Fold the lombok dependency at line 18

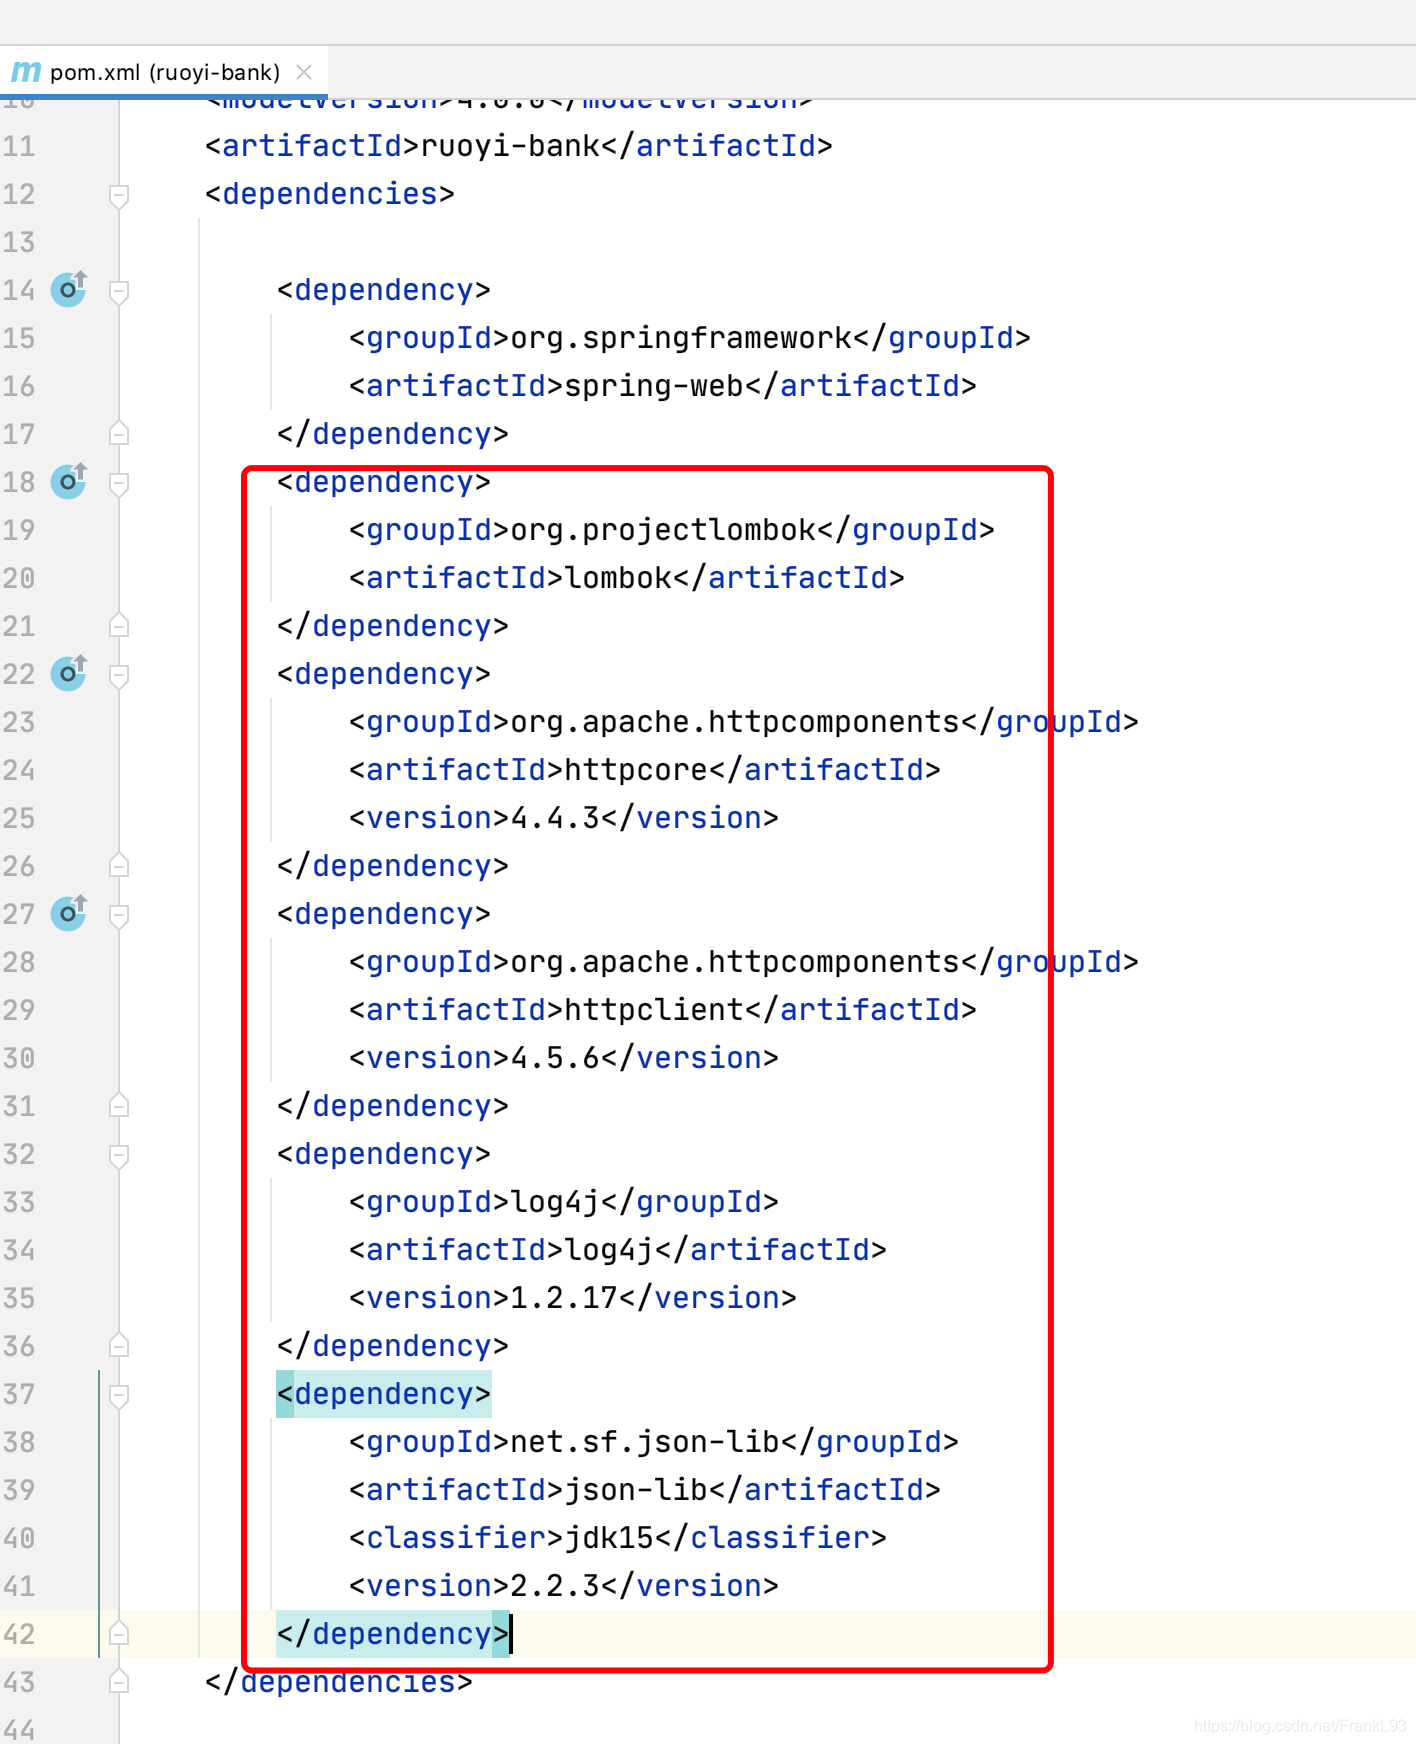click(x=119, y=482)
